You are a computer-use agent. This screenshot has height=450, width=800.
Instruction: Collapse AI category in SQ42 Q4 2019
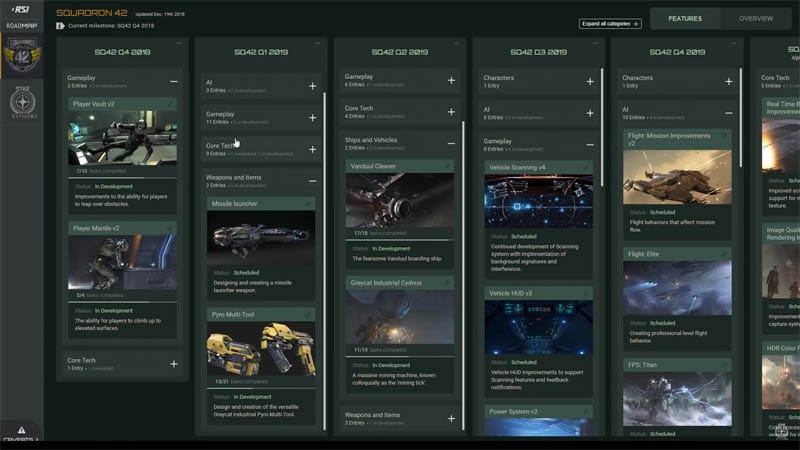coord(729,113)
